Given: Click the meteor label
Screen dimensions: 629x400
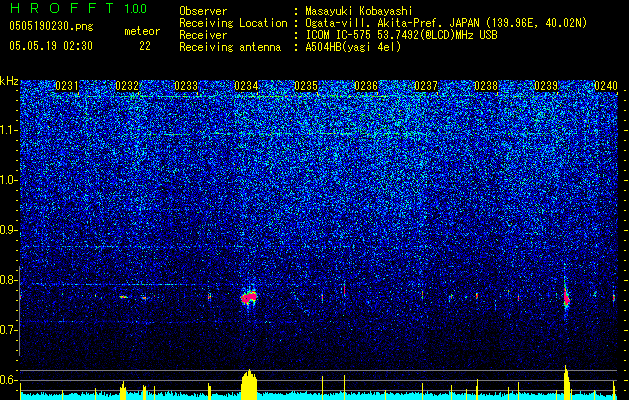Looking at the screenshot, I should tap(142, 31).
